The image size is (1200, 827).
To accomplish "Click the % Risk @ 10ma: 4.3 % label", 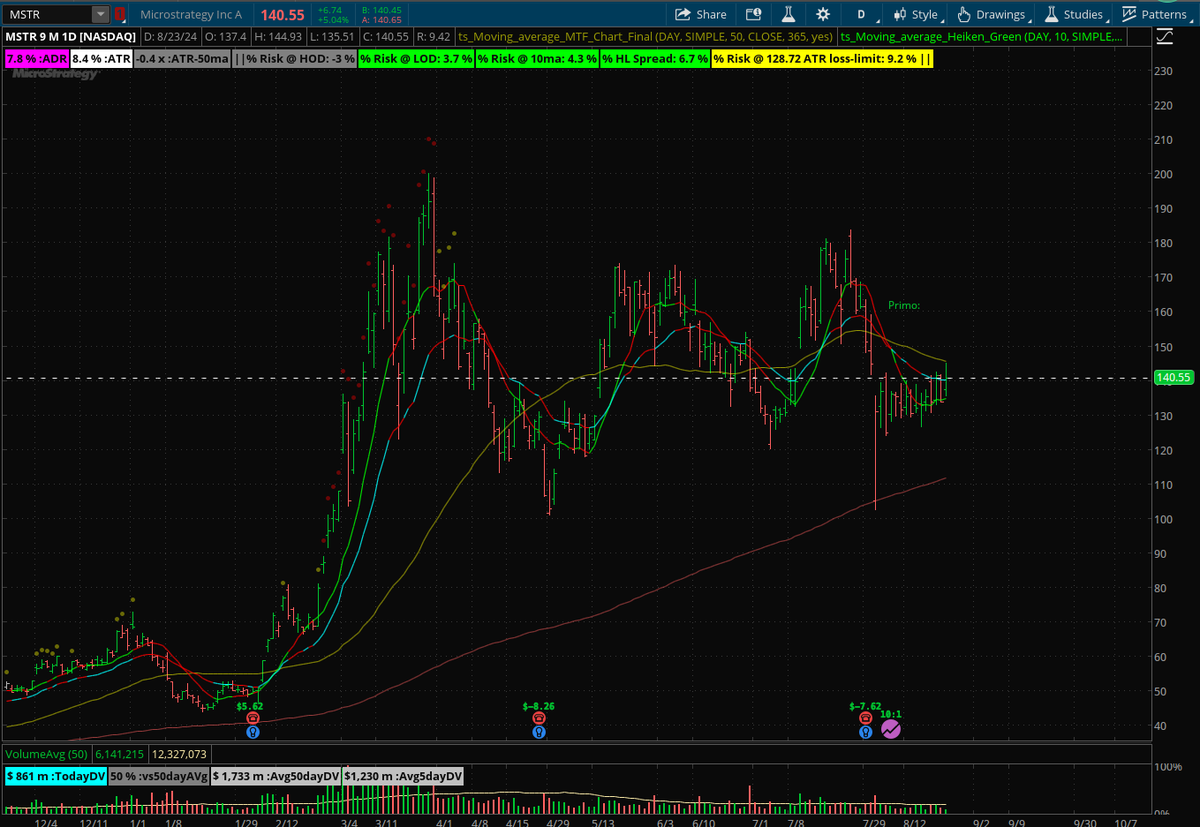I will pos(537,59).
